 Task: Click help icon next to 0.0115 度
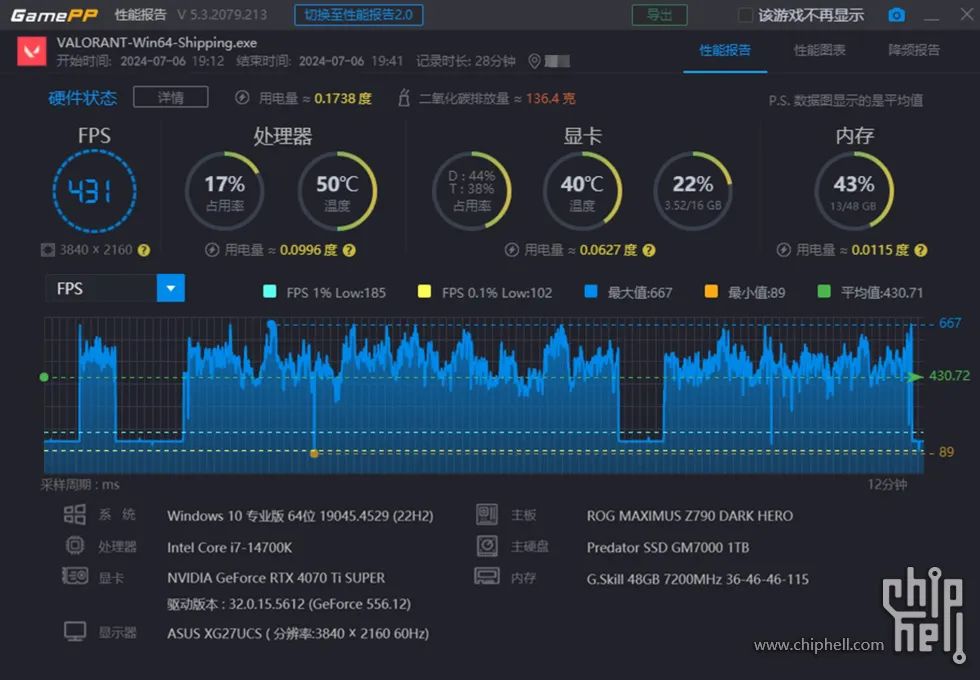921,250
